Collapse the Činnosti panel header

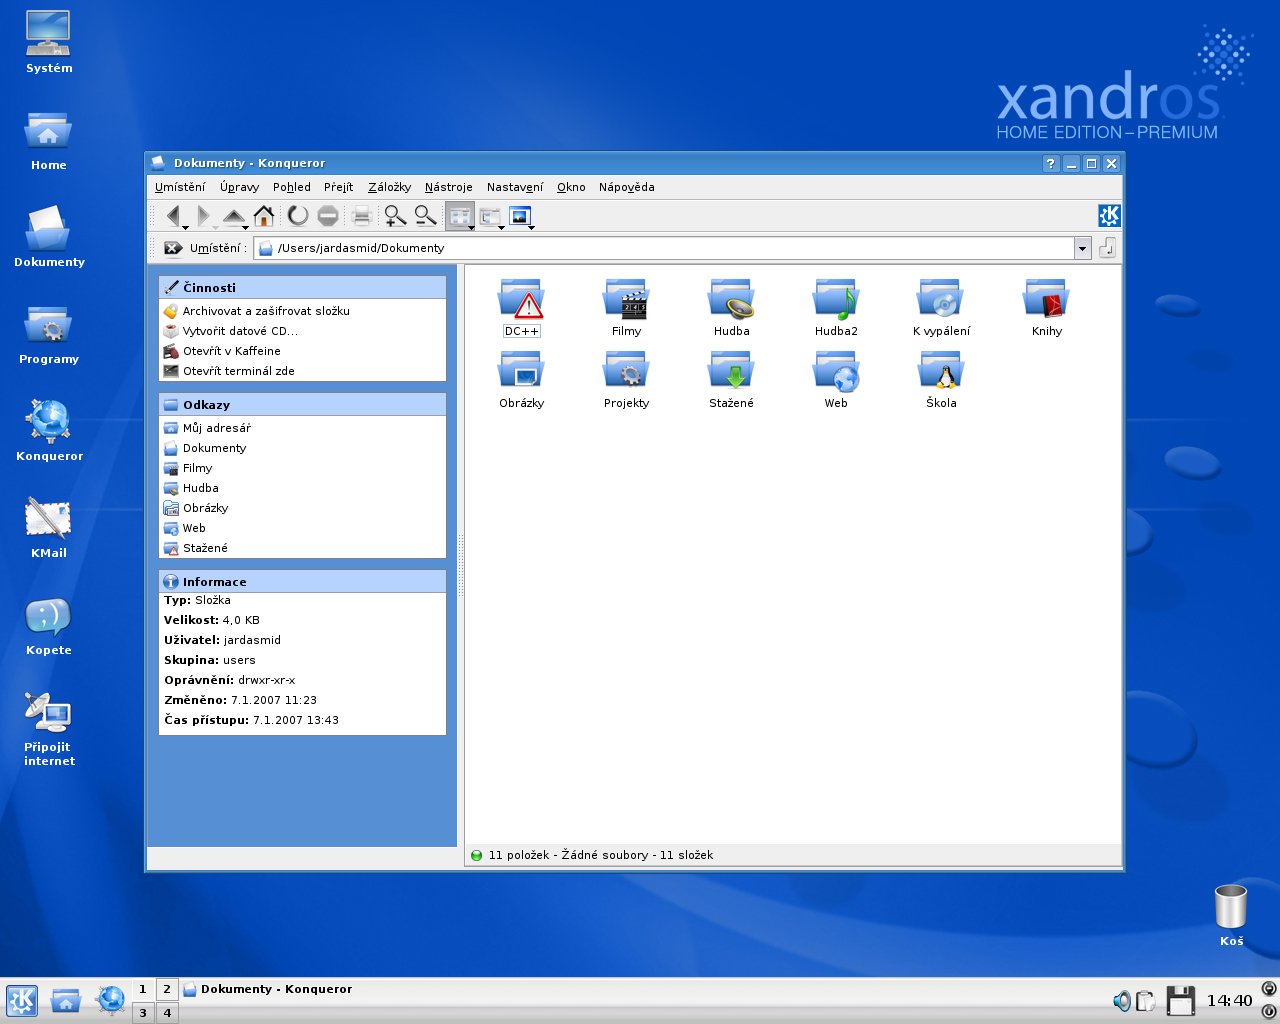(x=302, y=287)
